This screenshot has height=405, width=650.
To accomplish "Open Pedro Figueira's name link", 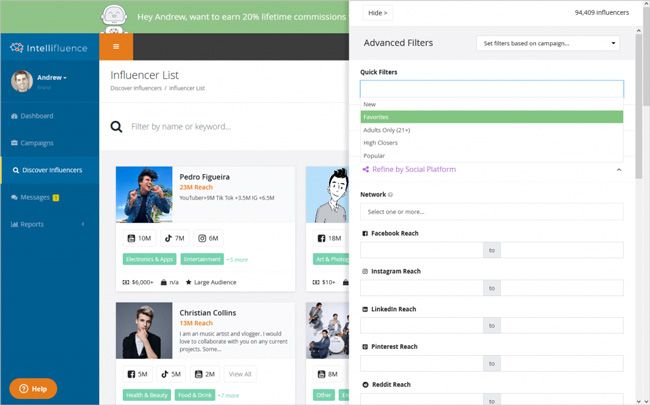I will point(204,177).
